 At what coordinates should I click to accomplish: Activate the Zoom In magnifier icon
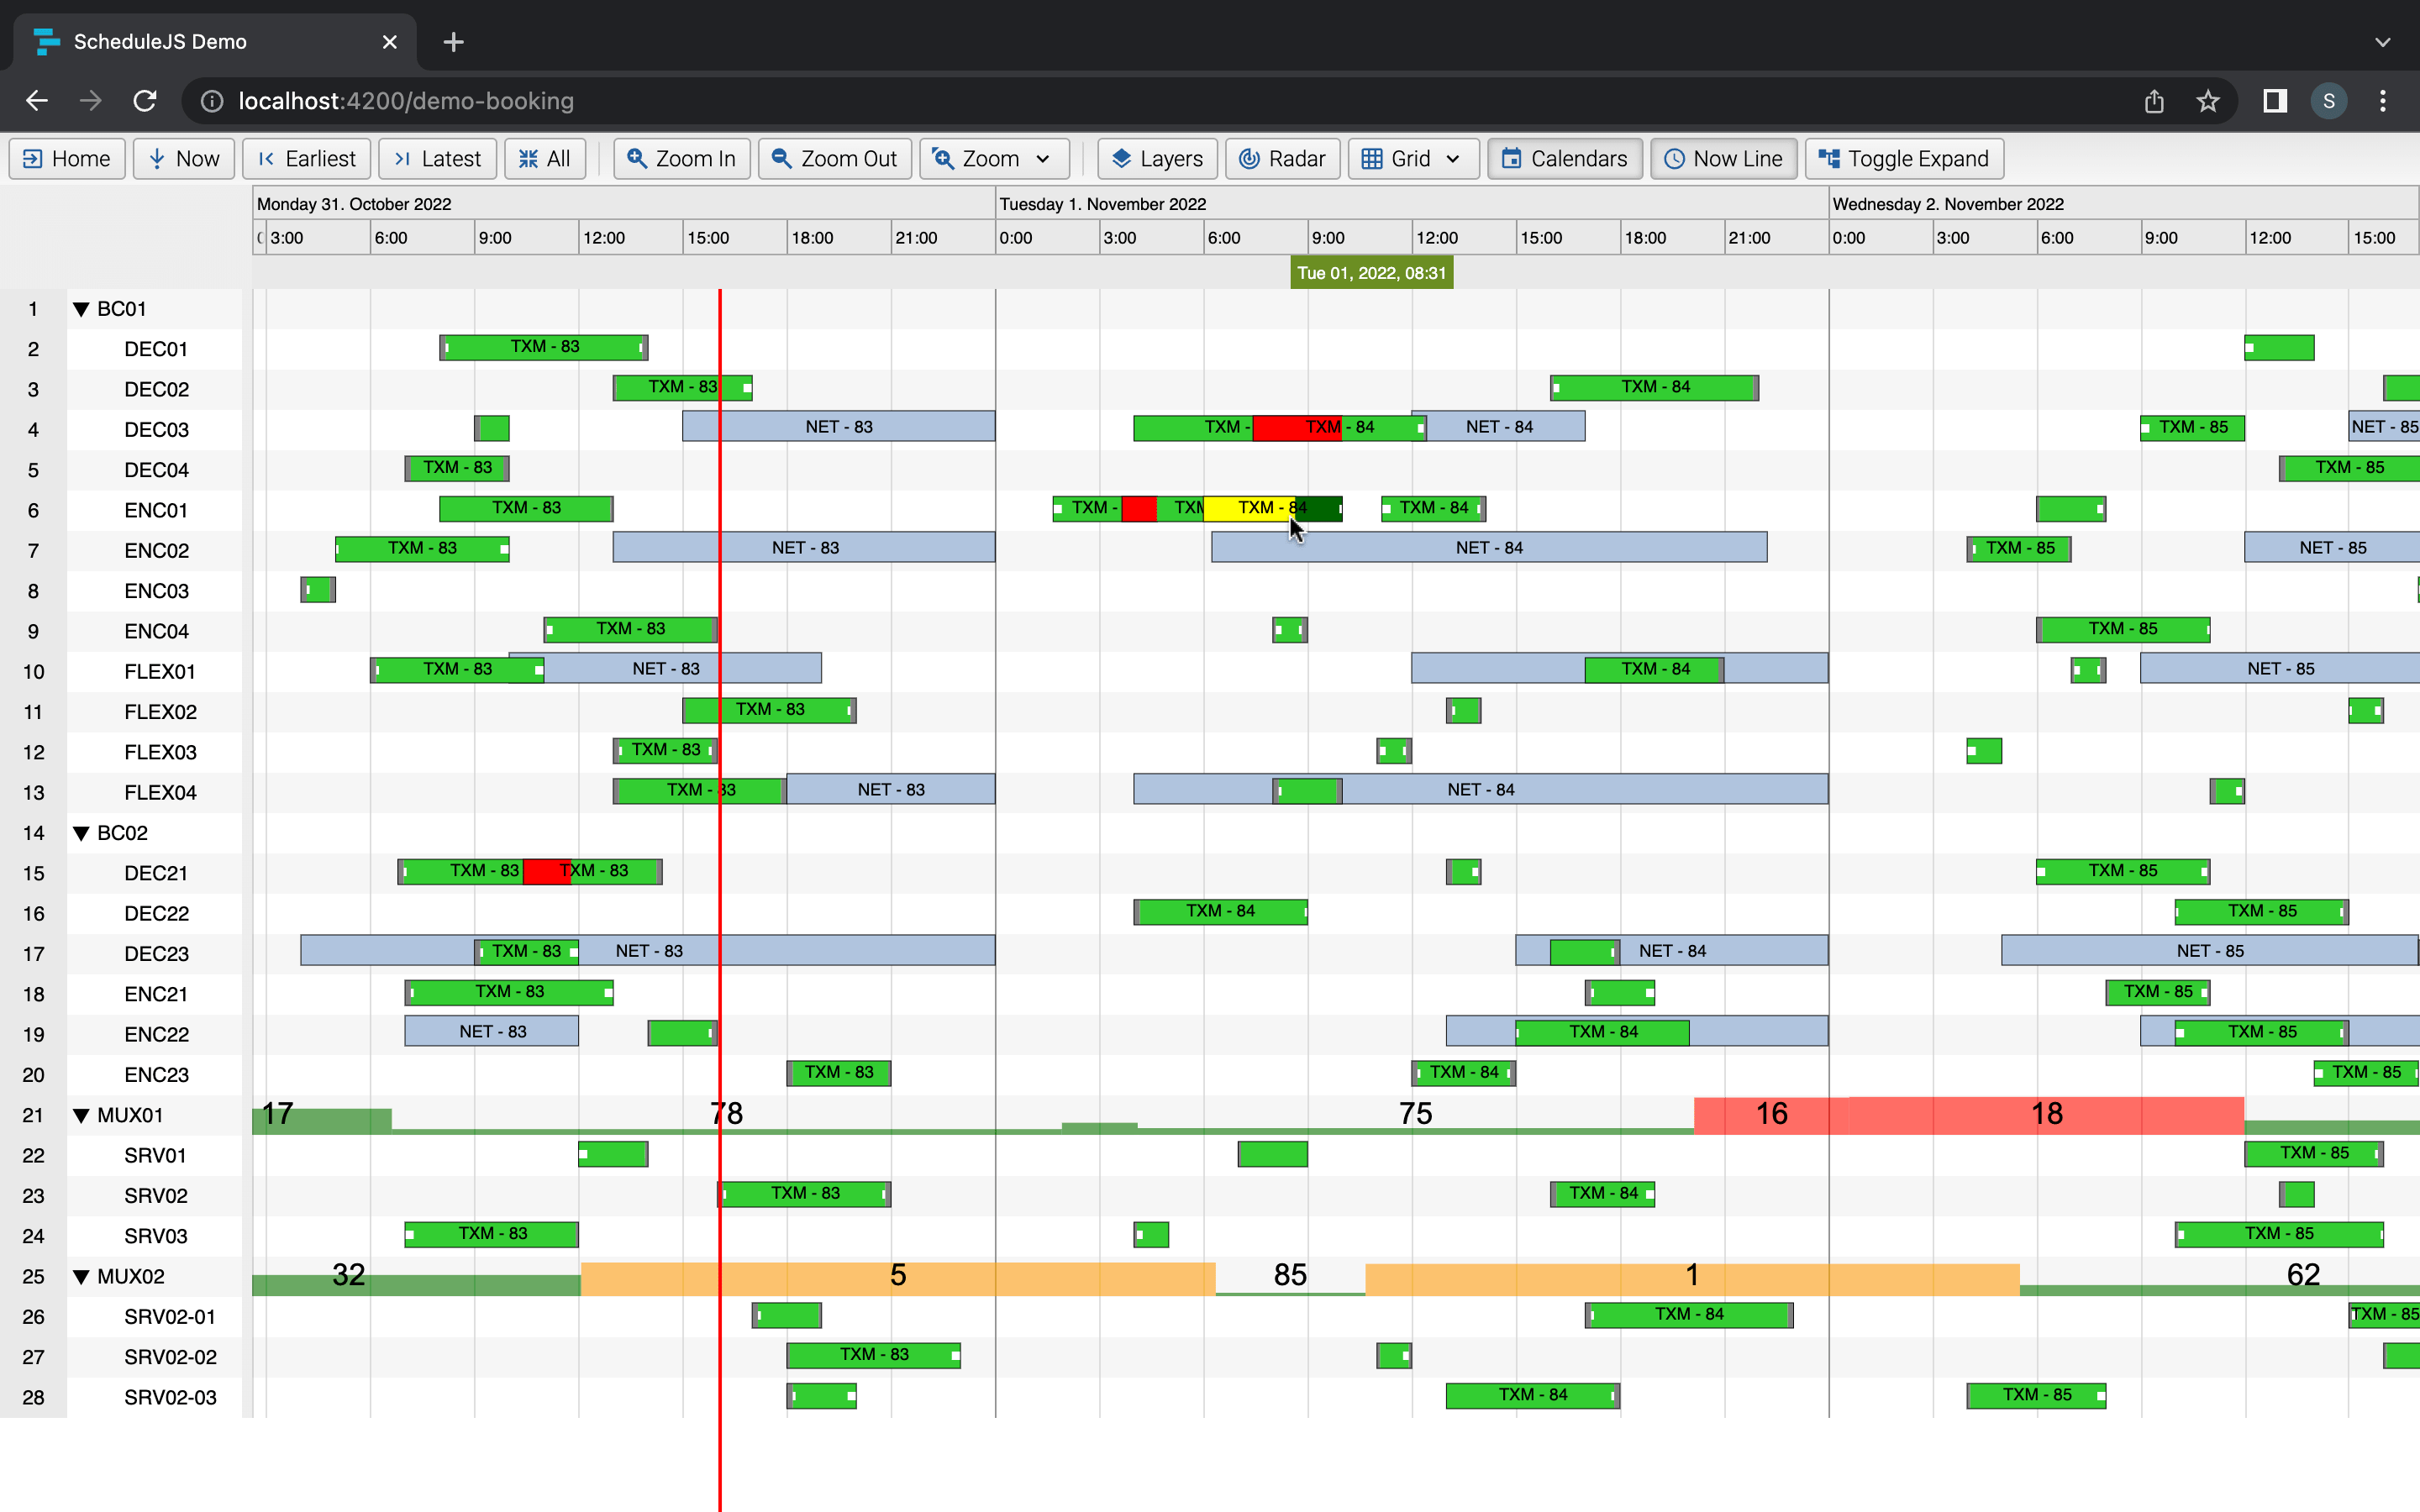[637, 158]
